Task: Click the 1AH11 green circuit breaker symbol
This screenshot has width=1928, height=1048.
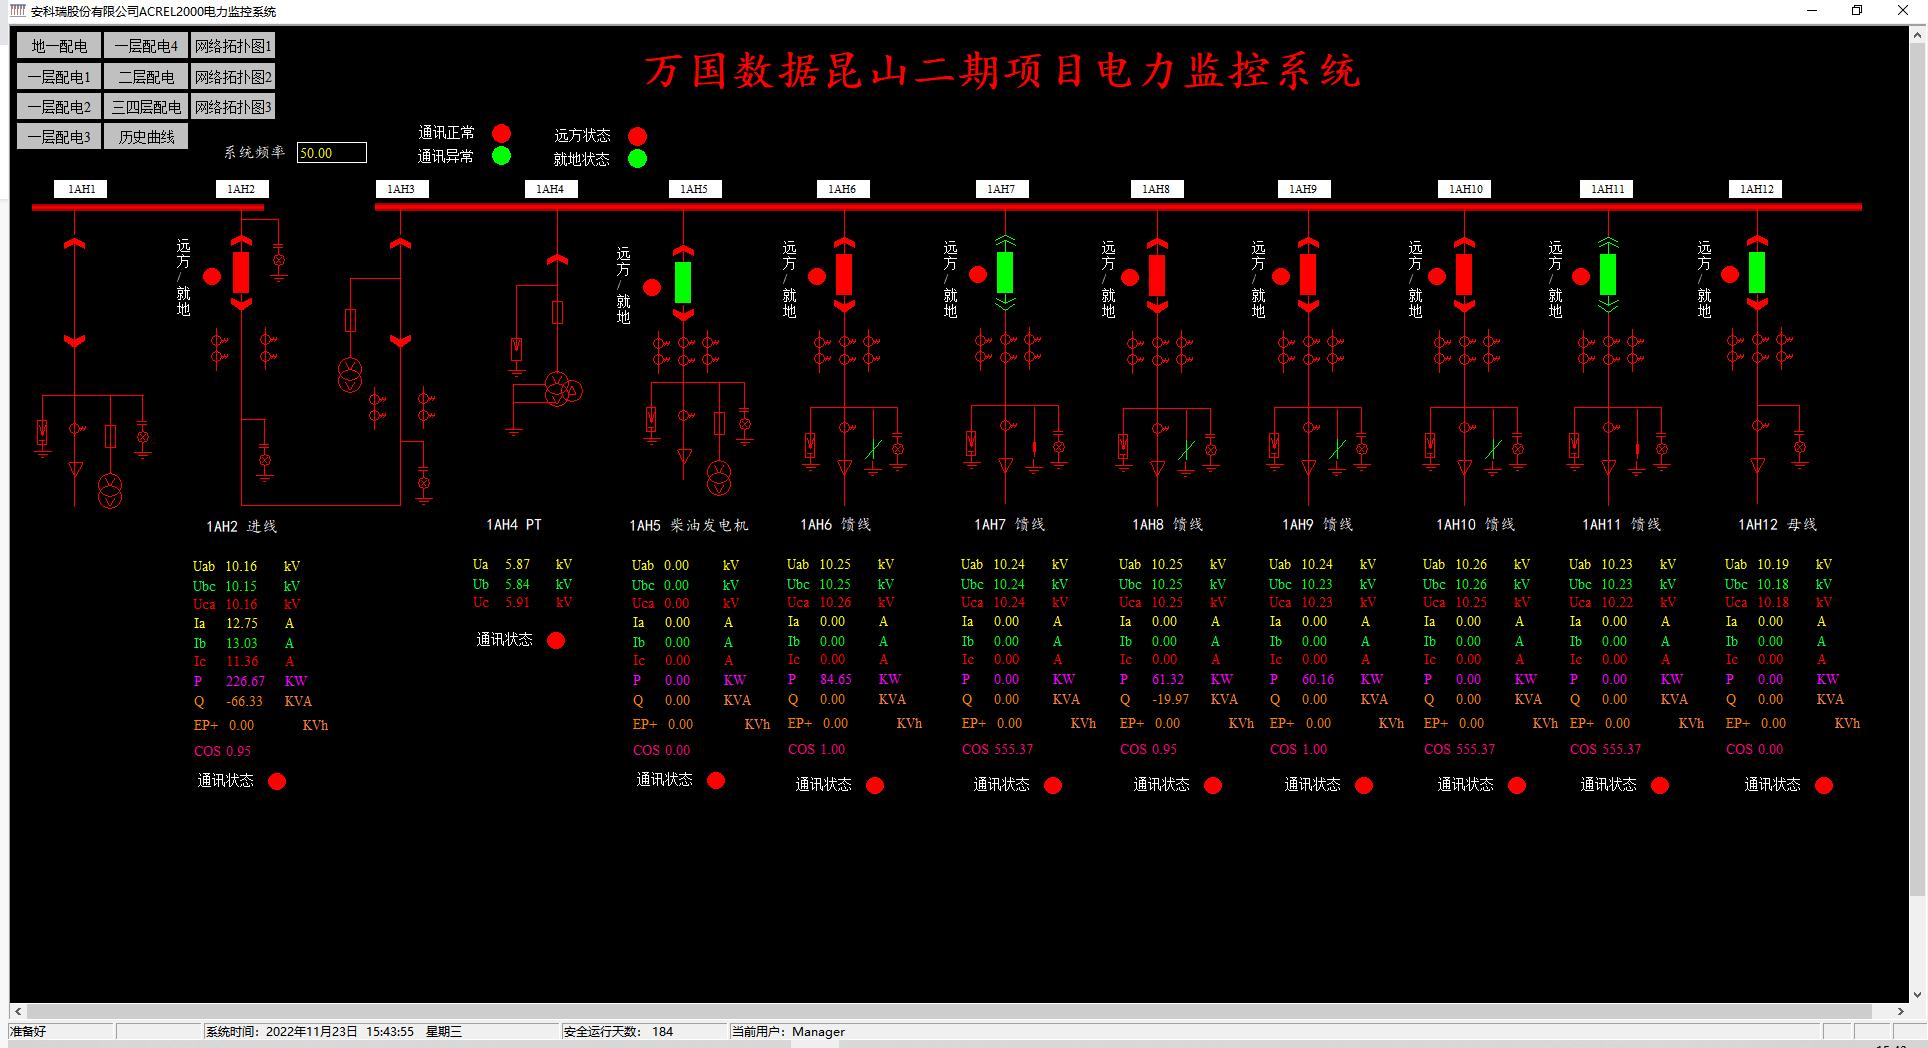Action: pyautogui.click(x=1608, y=274)
